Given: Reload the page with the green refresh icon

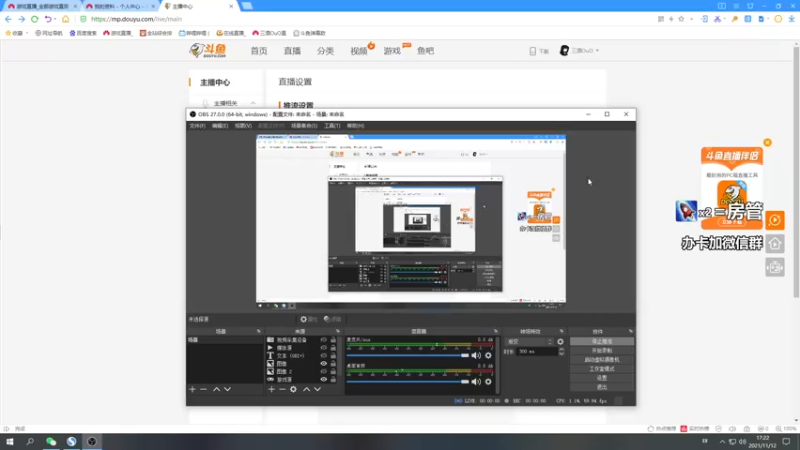Looking at the screenshot, I should pos(35,19).
